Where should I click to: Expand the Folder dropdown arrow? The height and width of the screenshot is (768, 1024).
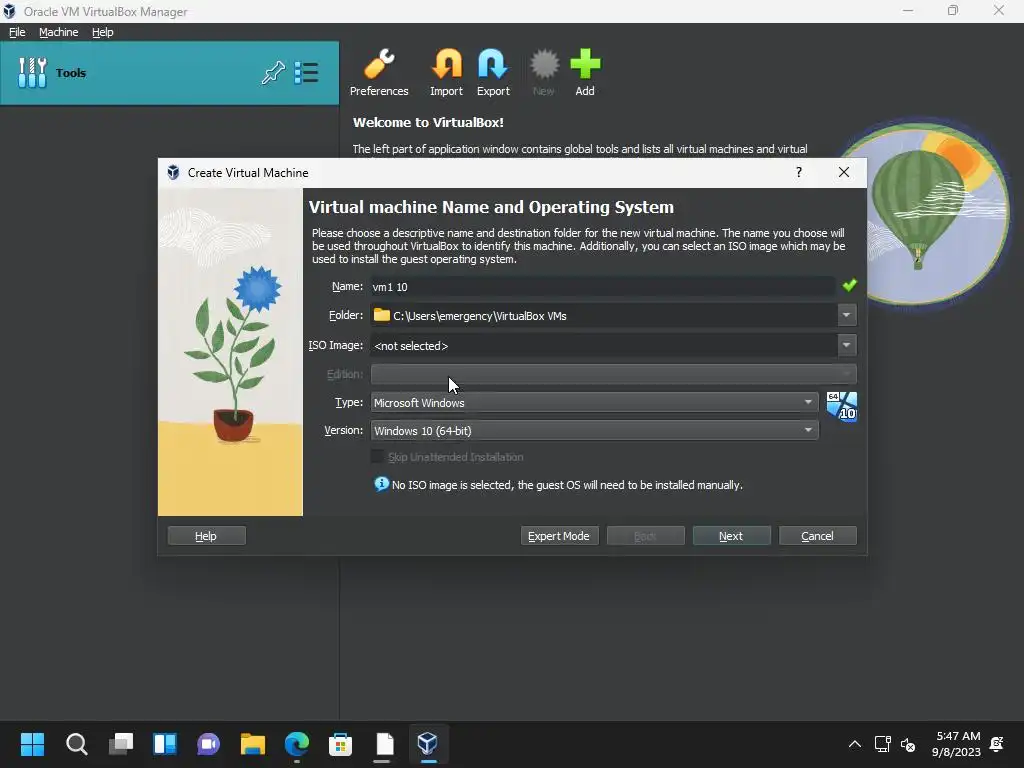(x=846, y=315)
